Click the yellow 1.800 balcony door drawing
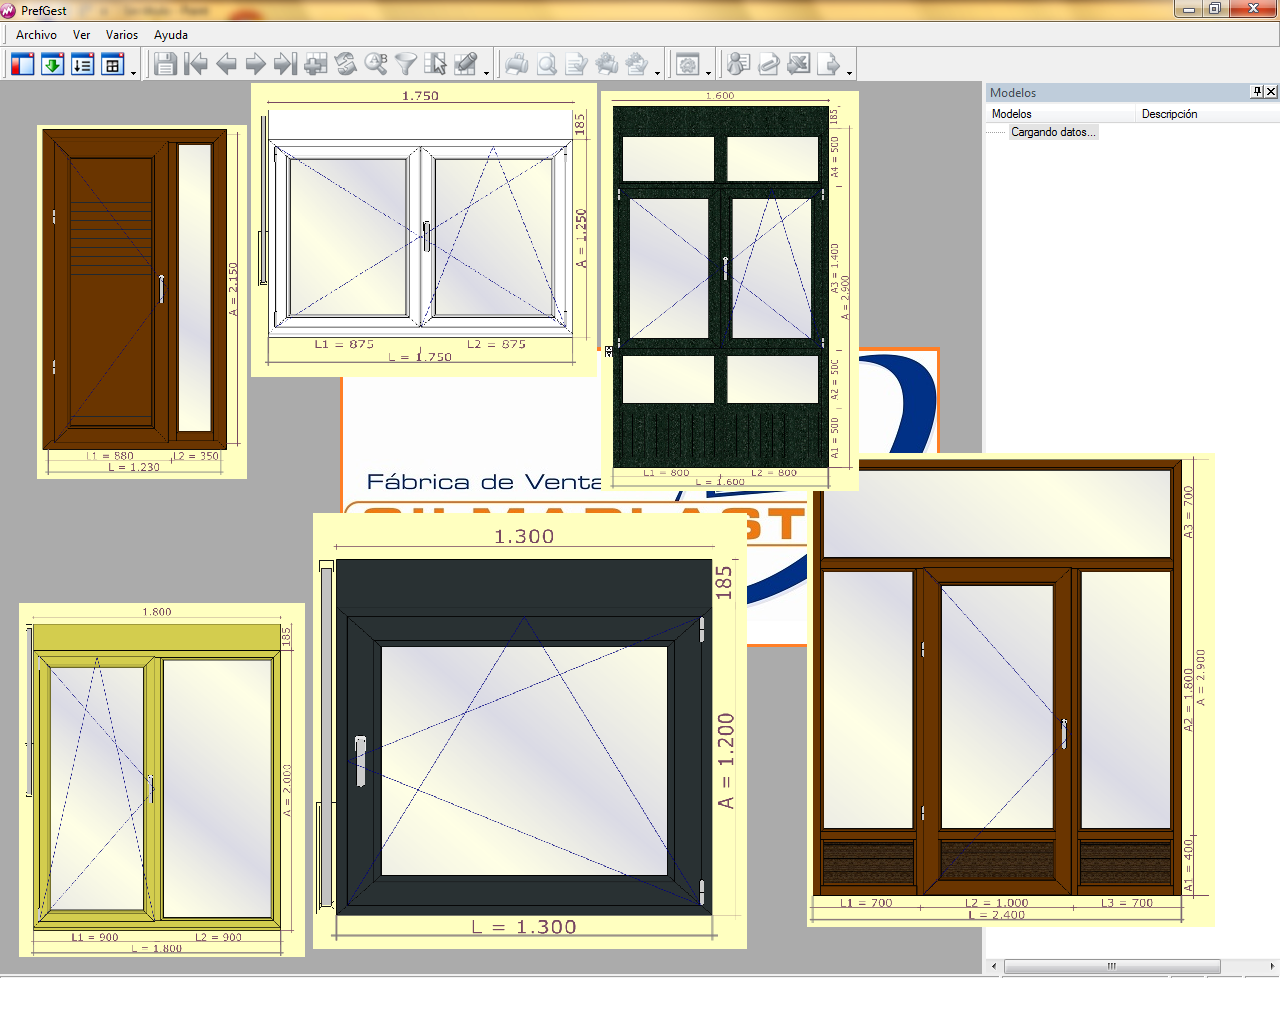This screenshot has height=1024, width=1280. pyautogui.click(x=162, y=780)
